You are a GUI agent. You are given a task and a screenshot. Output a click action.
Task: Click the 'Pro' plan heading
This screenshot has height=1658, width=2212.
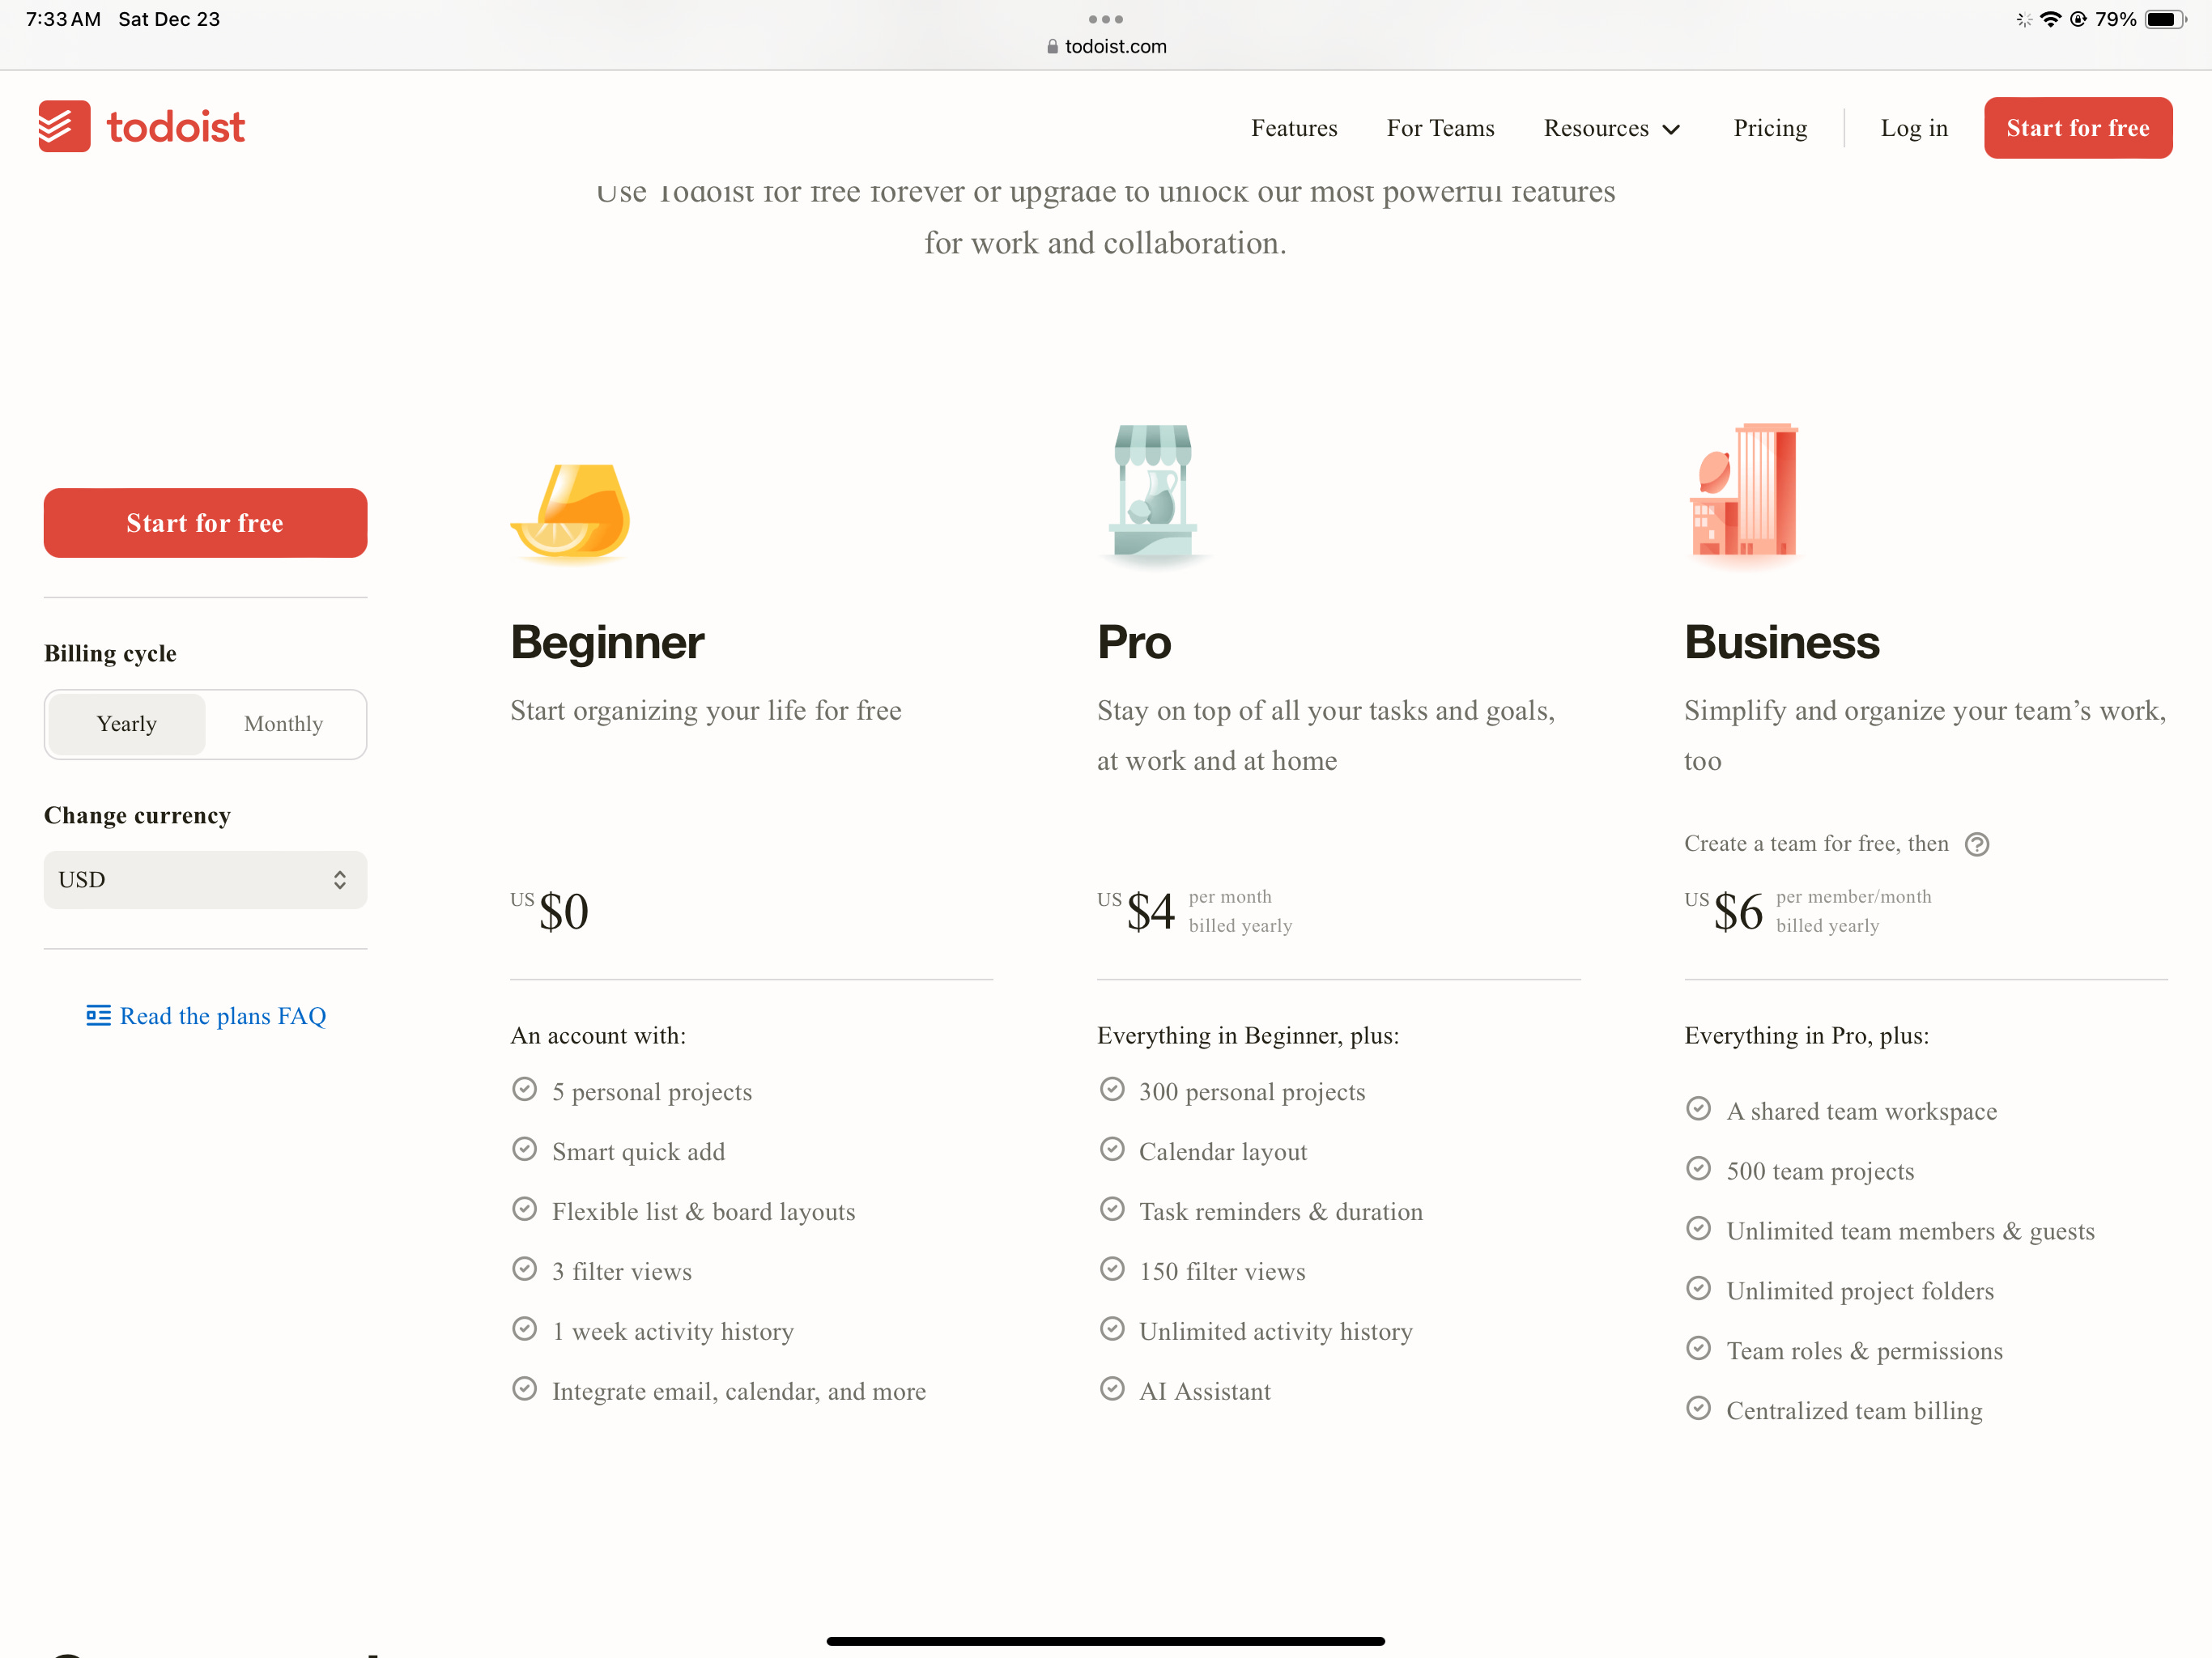coord(1134,642)
